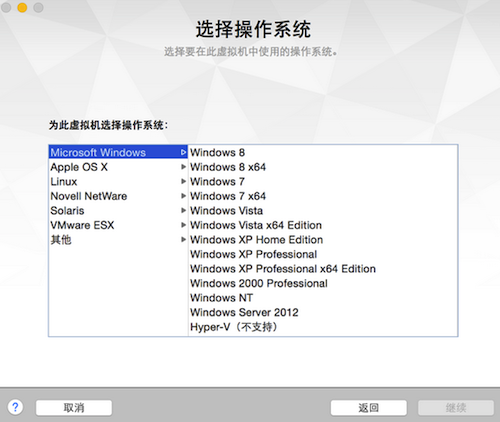Click the yellow minimize window button
The height and width of the screenshot is (422, 500).
pos(22,7)
